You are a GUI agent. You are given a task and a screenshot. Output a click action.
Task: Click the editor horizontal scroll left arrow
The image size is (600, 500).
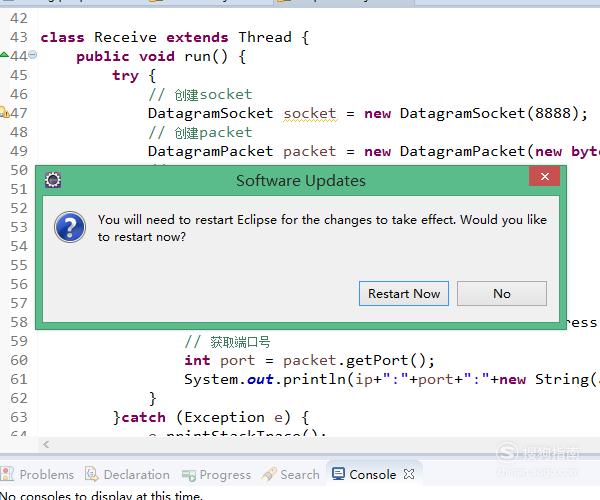46,444
